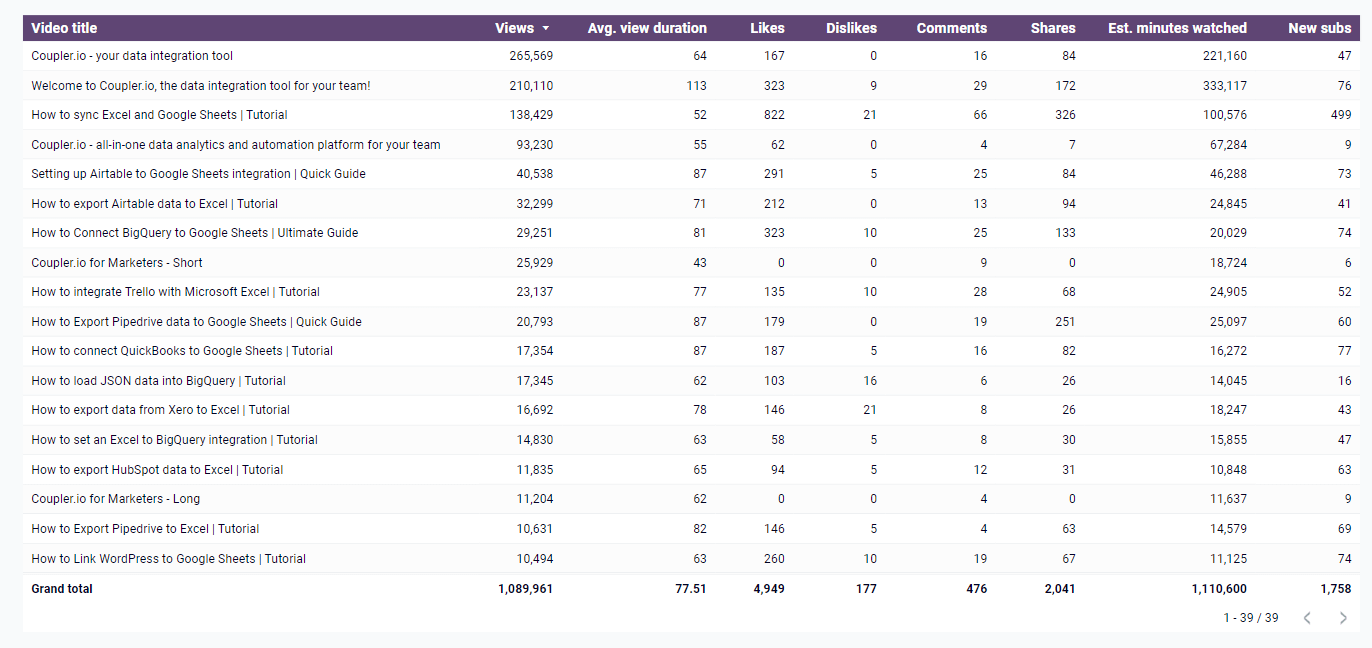This screenshot has height=648, width=1372.
Task: Click the shares value 326
Action: (x=1065, y=115)
